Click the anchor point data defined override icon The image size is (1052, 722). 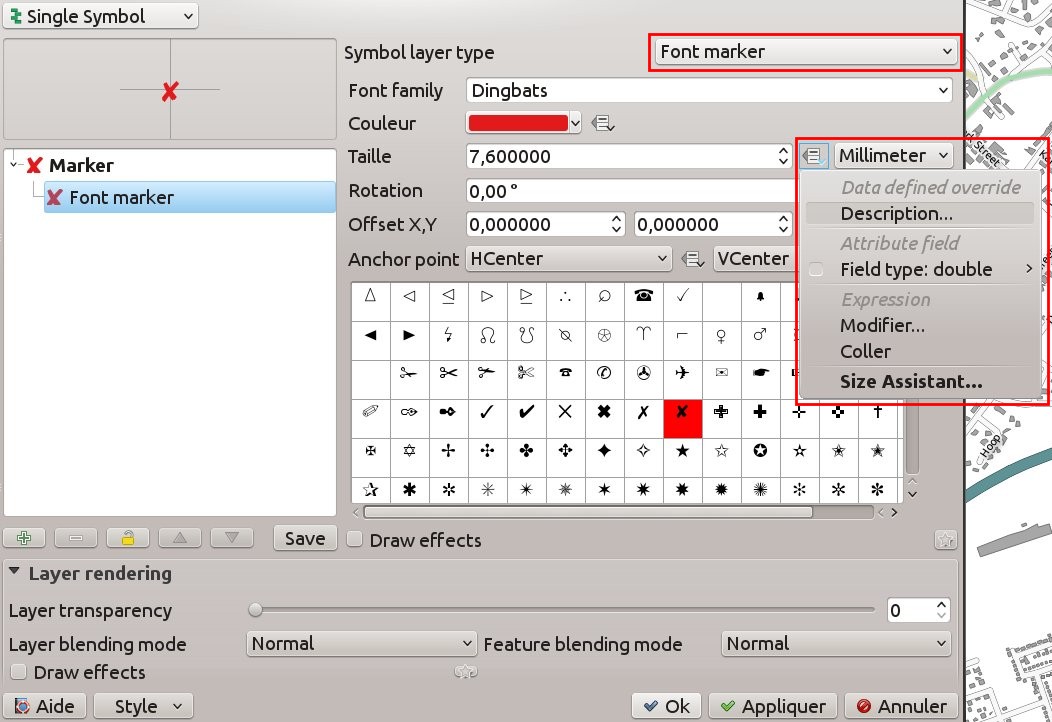[x=692, y=259]
